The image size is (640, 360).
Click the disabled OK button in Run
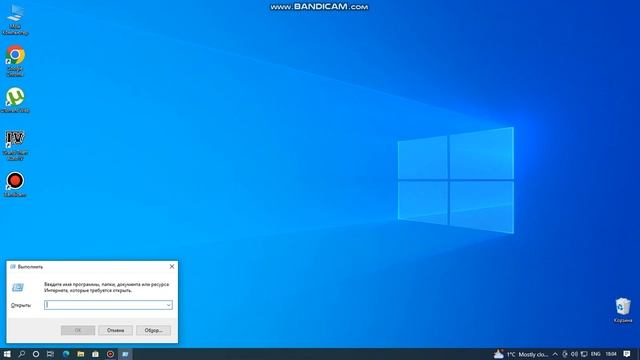(x=78, y=330)
